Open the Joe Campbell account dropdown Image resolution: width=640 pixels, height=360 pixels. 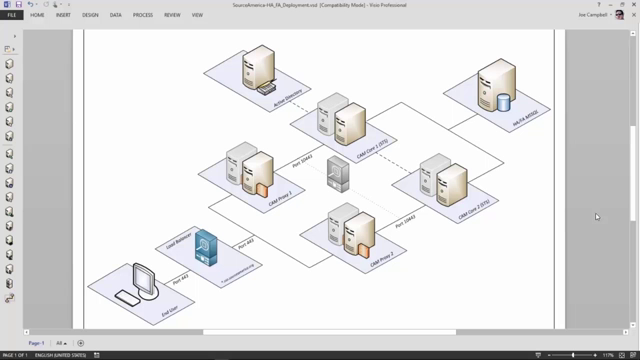611,15
